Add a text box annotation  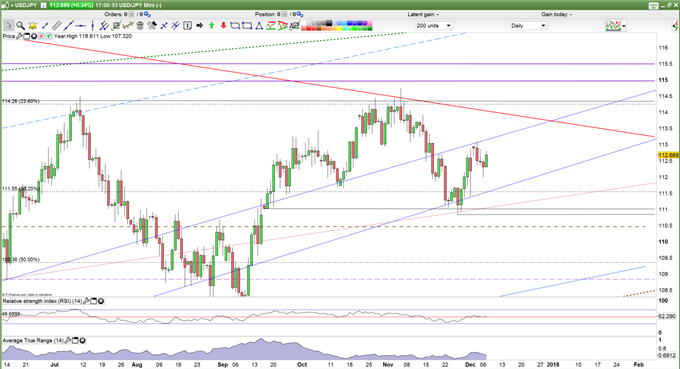point(187,26)
